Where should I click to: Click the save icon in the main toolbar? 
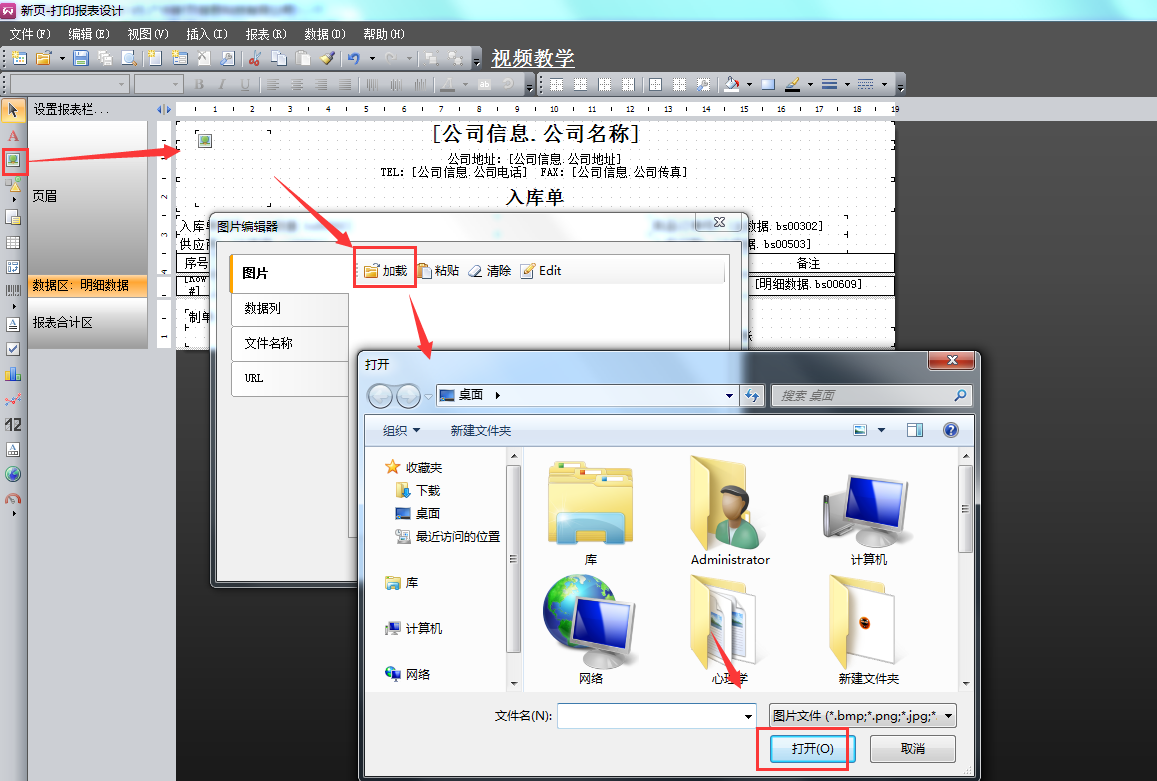point(81,58)
